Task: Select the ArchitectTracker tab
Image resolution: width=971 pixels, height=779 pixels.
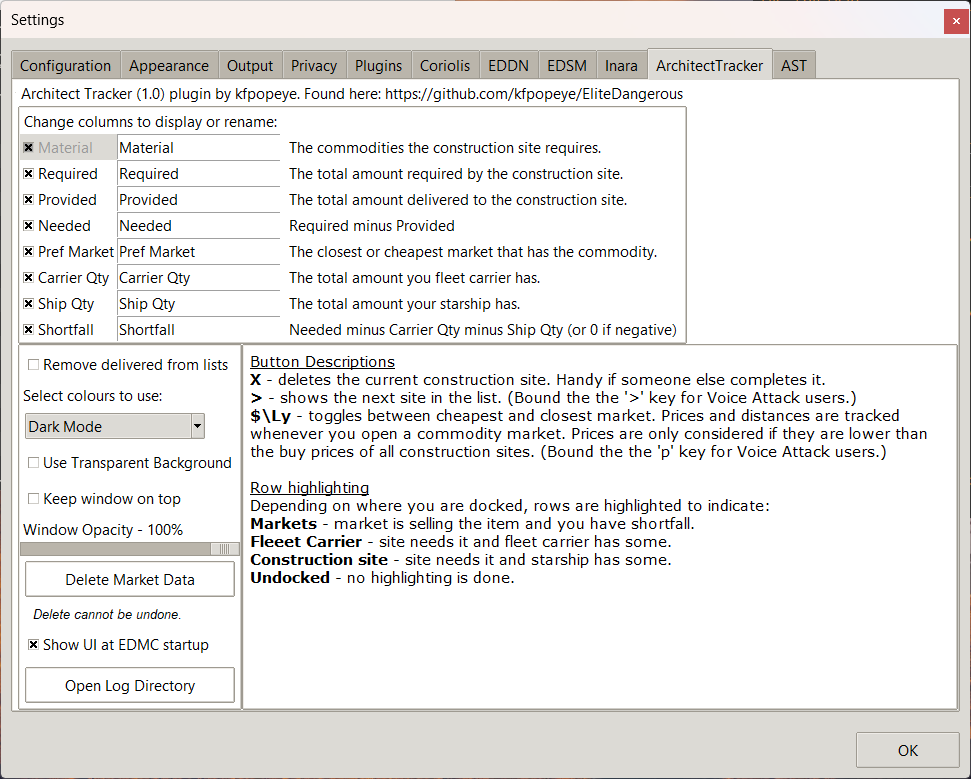Action: 710,65
